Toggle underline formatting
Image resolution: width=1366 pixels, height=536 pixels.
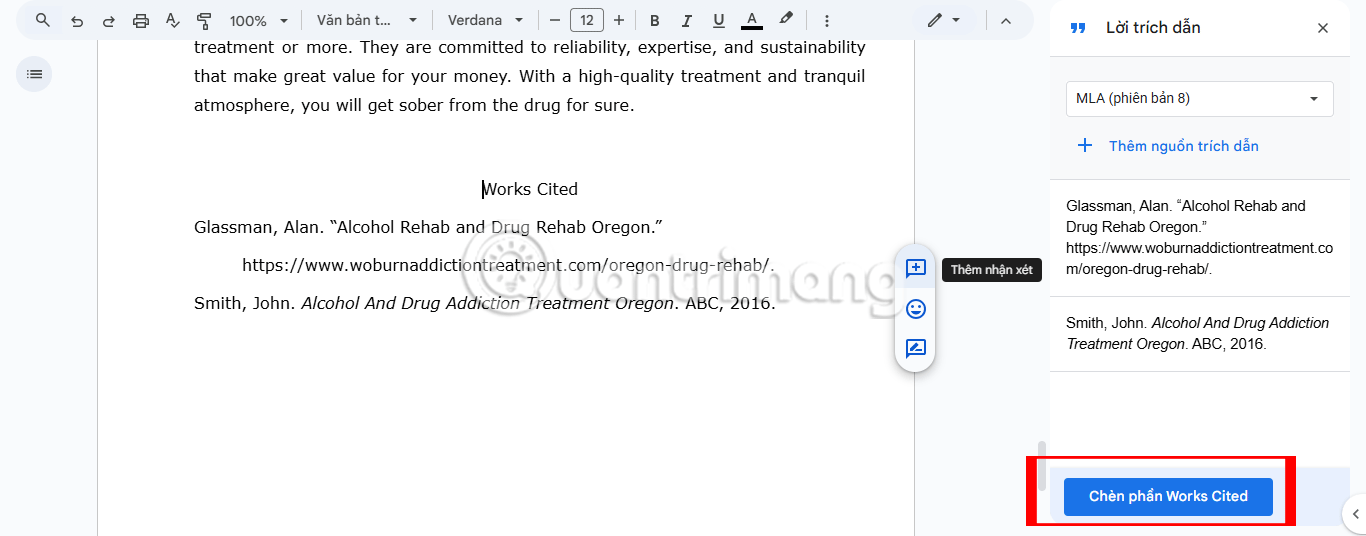(x=718, y=20)
